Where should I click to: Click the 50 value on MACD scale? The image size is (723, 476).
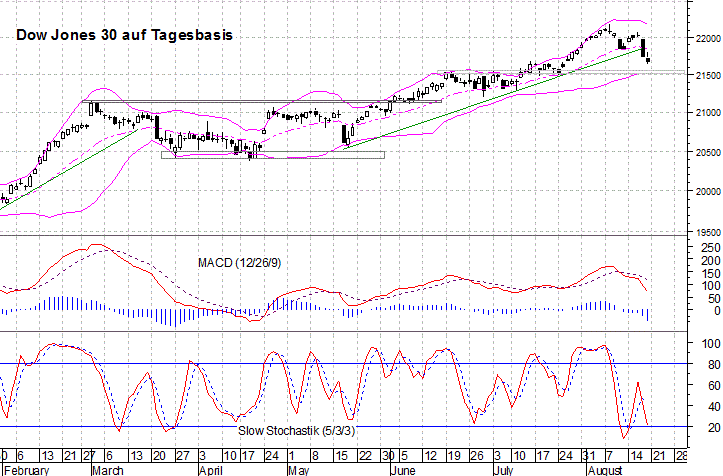(x=714, y=299)
